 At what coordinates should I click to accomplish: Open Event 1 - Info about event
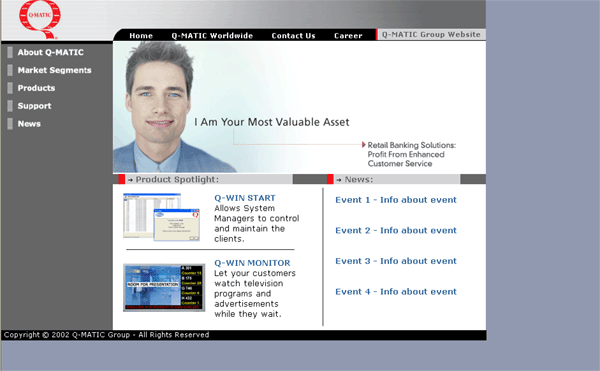396,200
